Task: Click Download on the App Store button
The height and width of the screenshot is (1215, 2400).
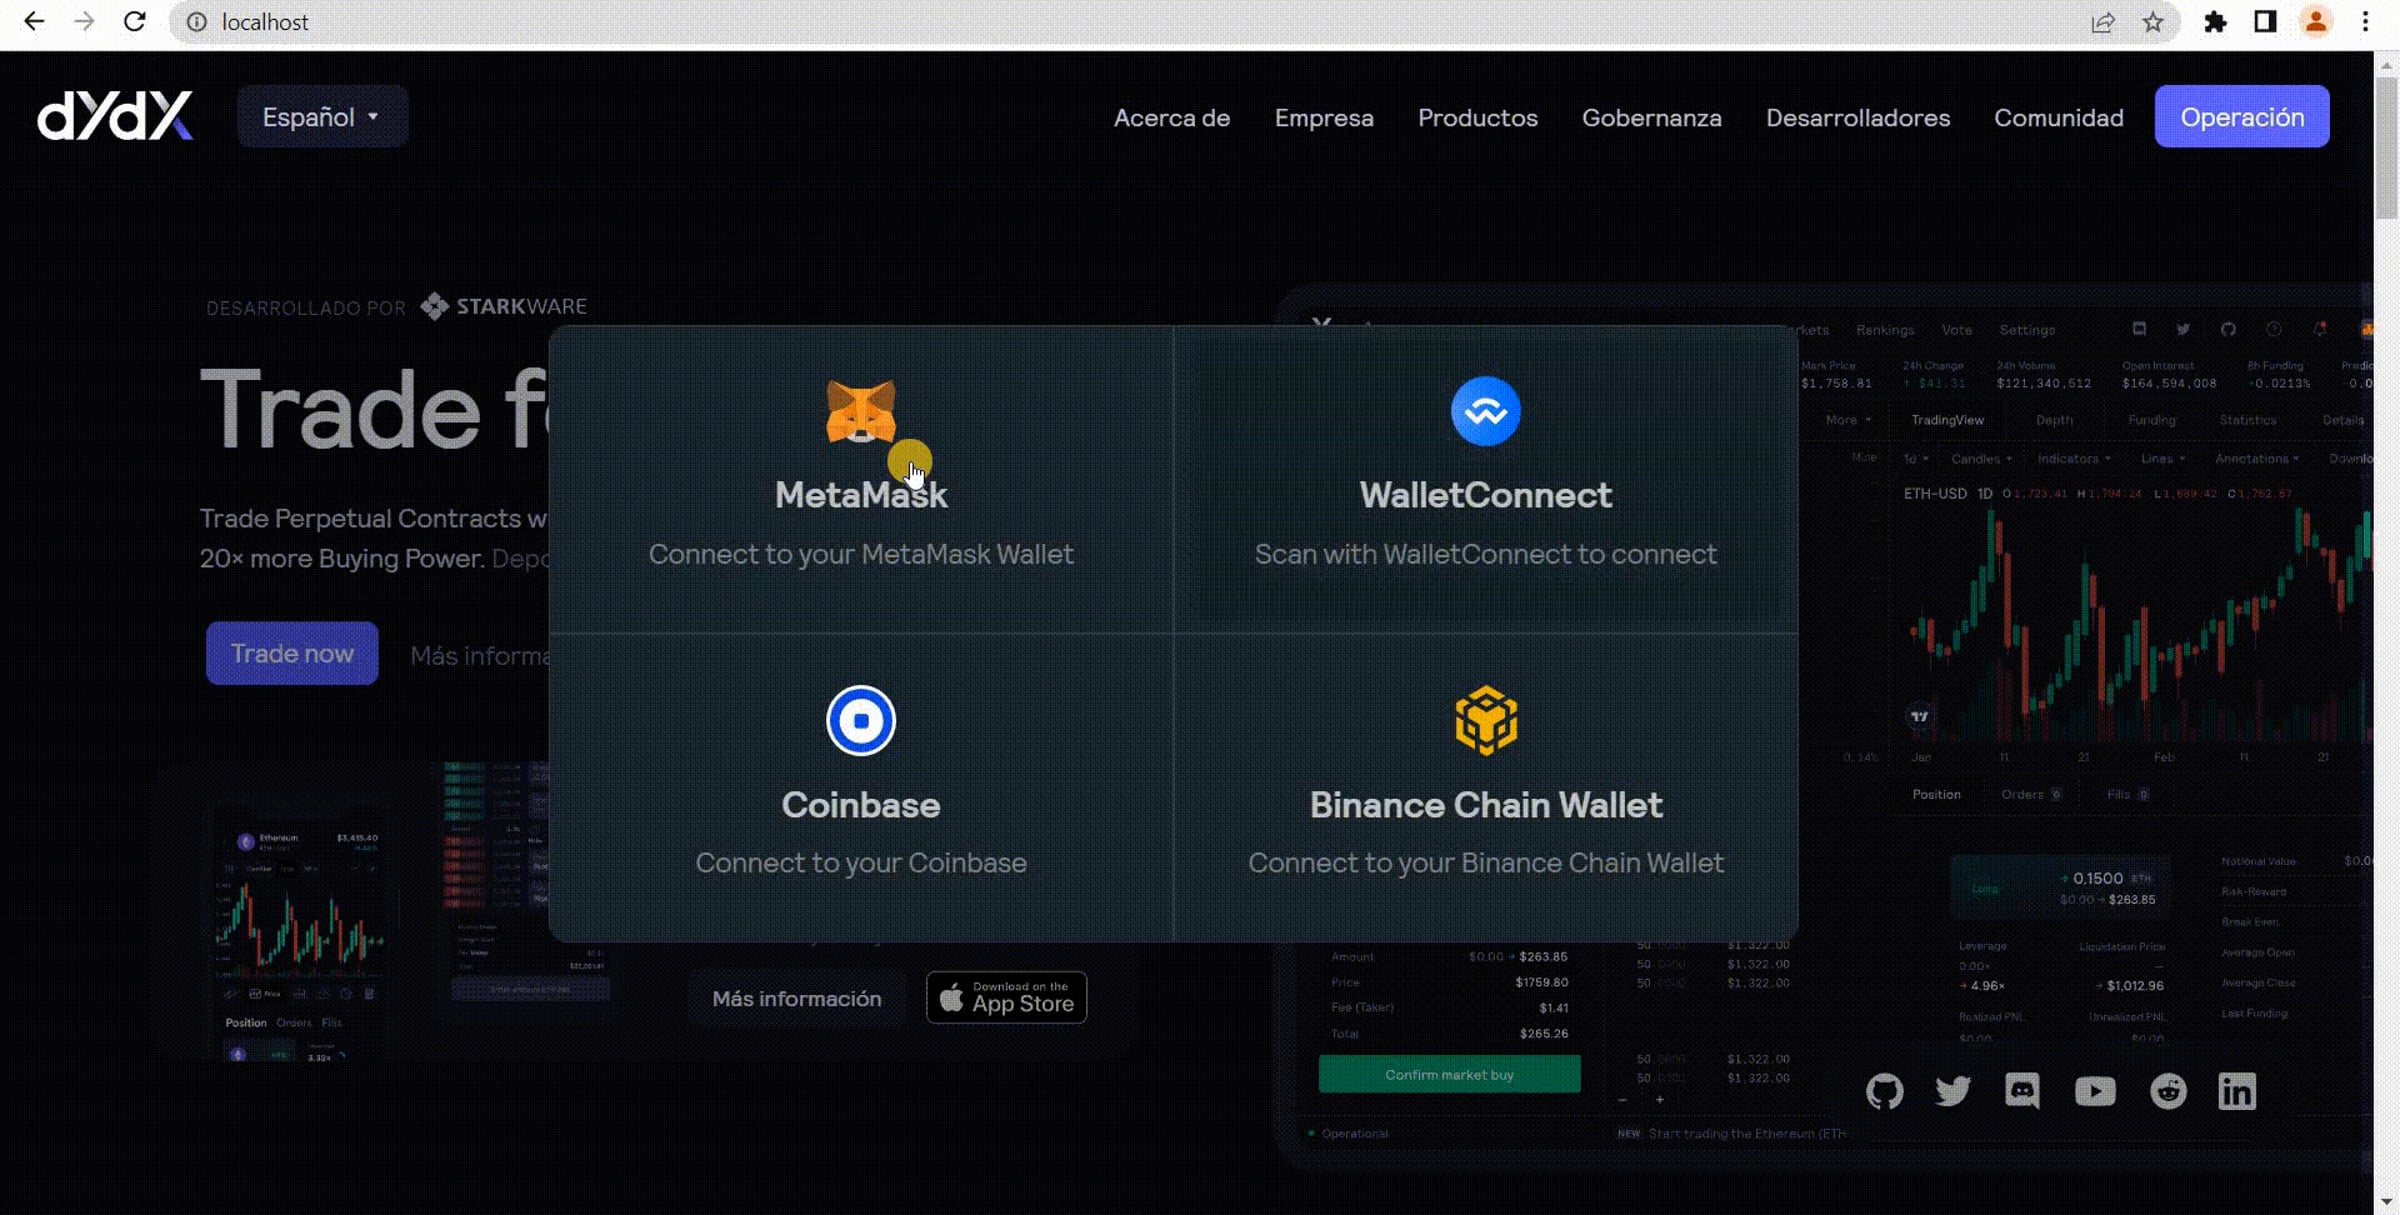Action: (1006, 998)
